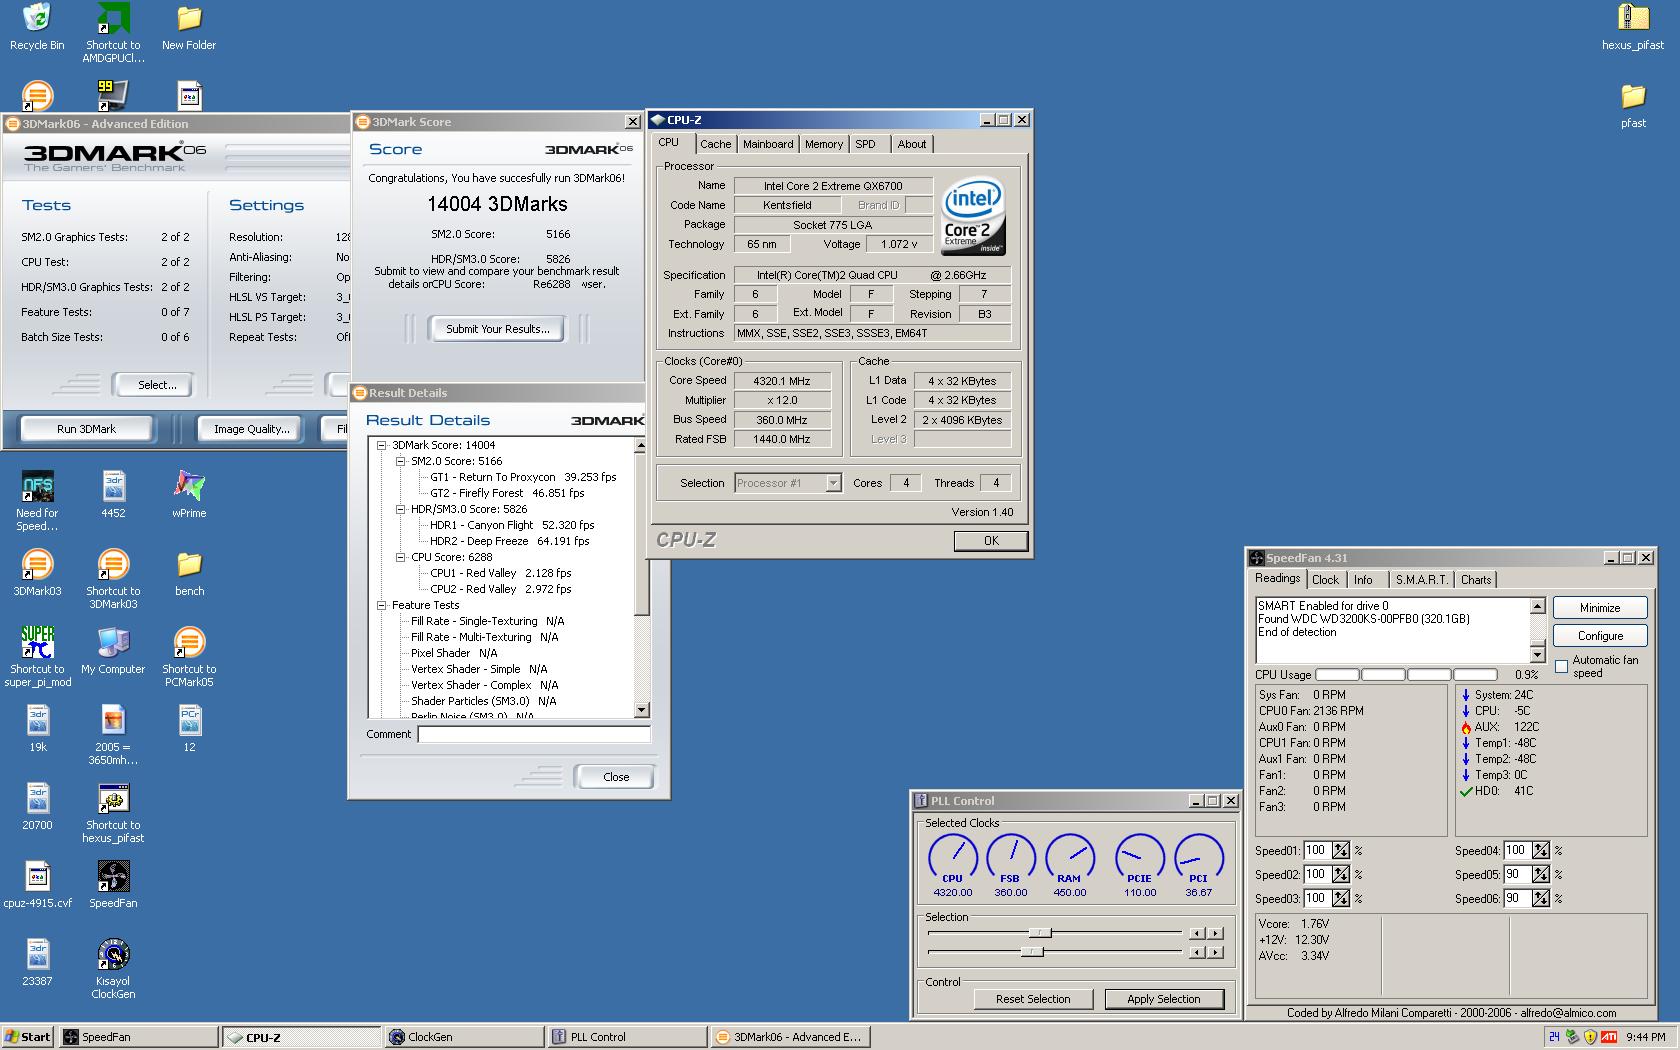
Task: Launch the 3DMark03 desktop icon
Action: tap(37, 573)
